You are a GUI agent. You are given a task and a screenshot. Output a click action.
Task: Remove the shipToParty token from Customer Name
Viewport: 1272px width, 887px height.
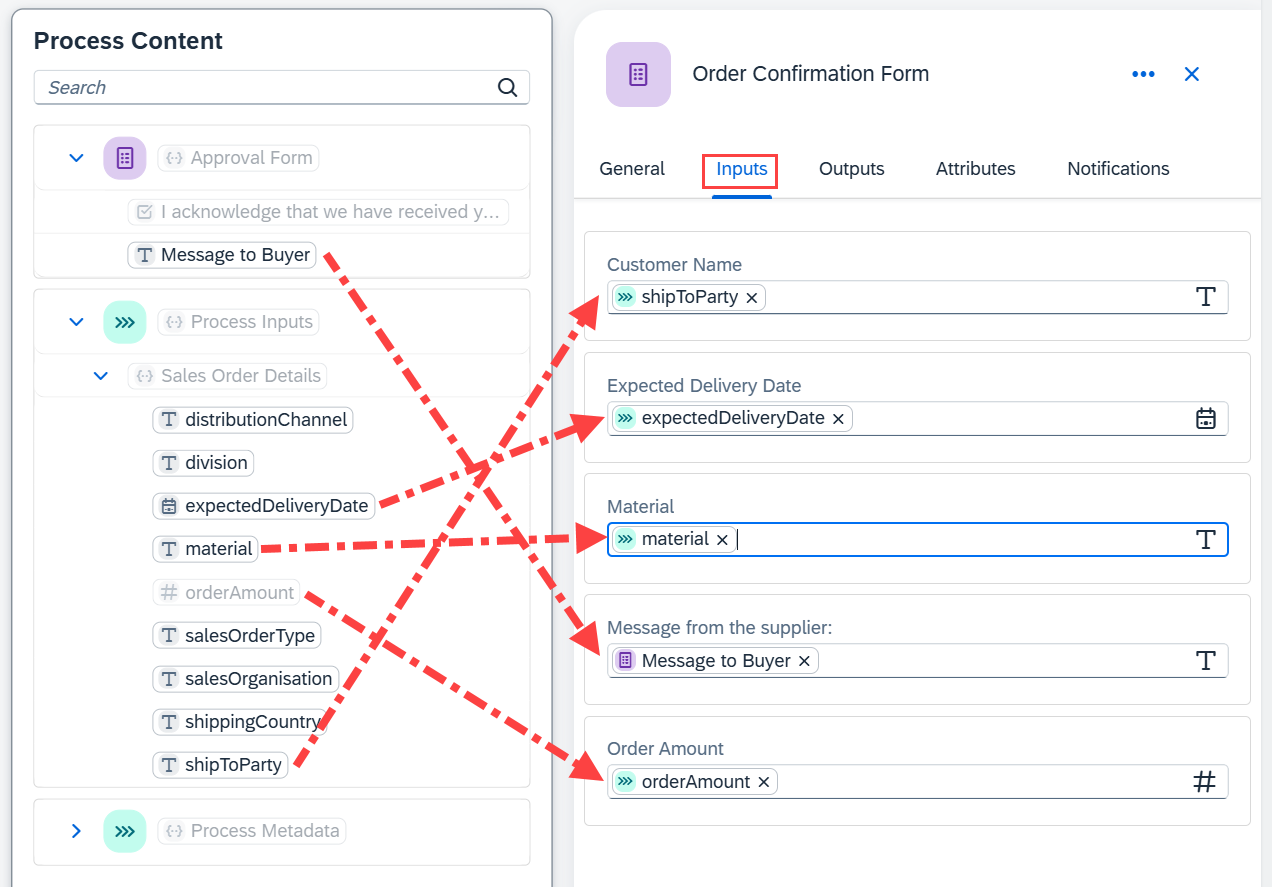tap(752, 298)
